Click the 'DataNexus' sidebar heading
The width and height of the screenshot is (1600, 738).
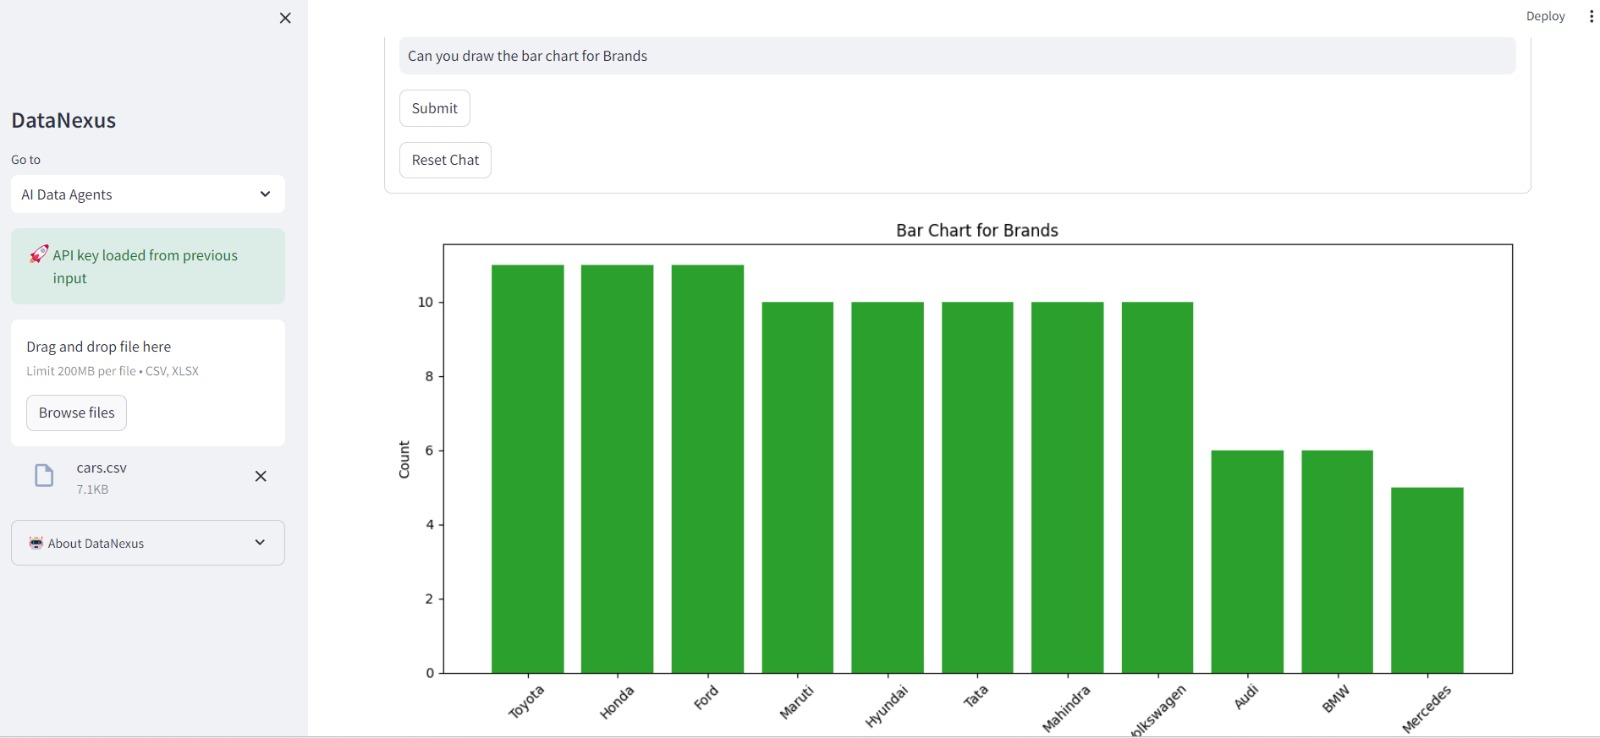(64, 120)
